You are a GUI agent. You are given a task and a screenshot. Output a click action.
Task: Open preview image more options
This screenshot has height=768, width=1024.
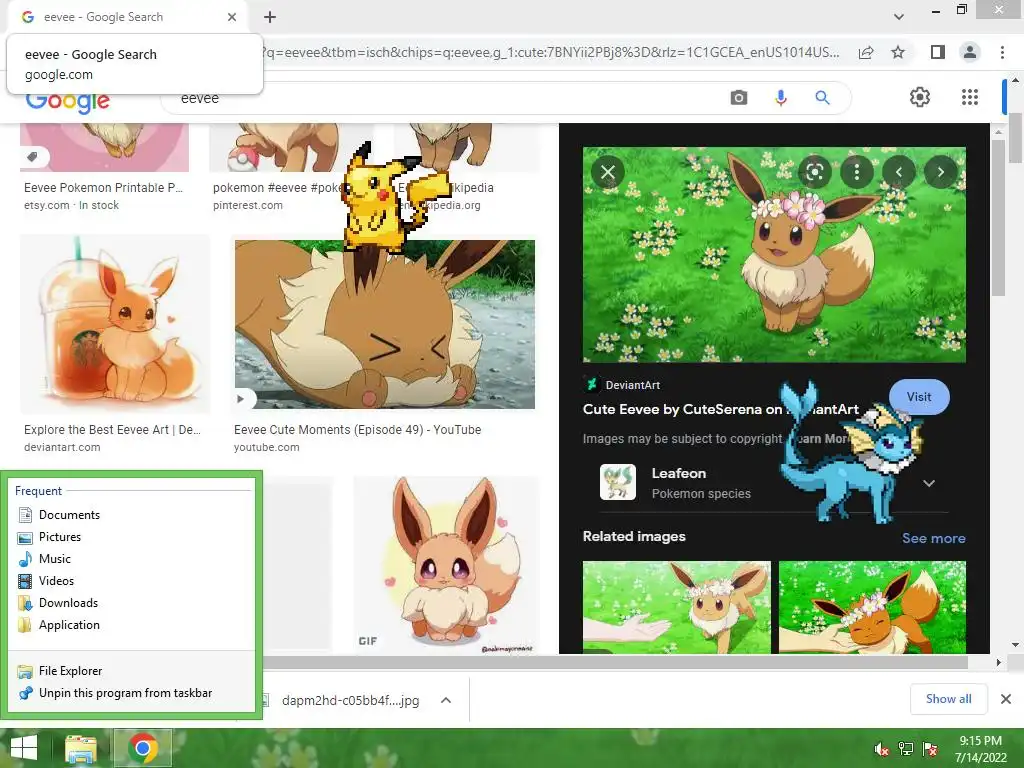[x=857, y=172]
